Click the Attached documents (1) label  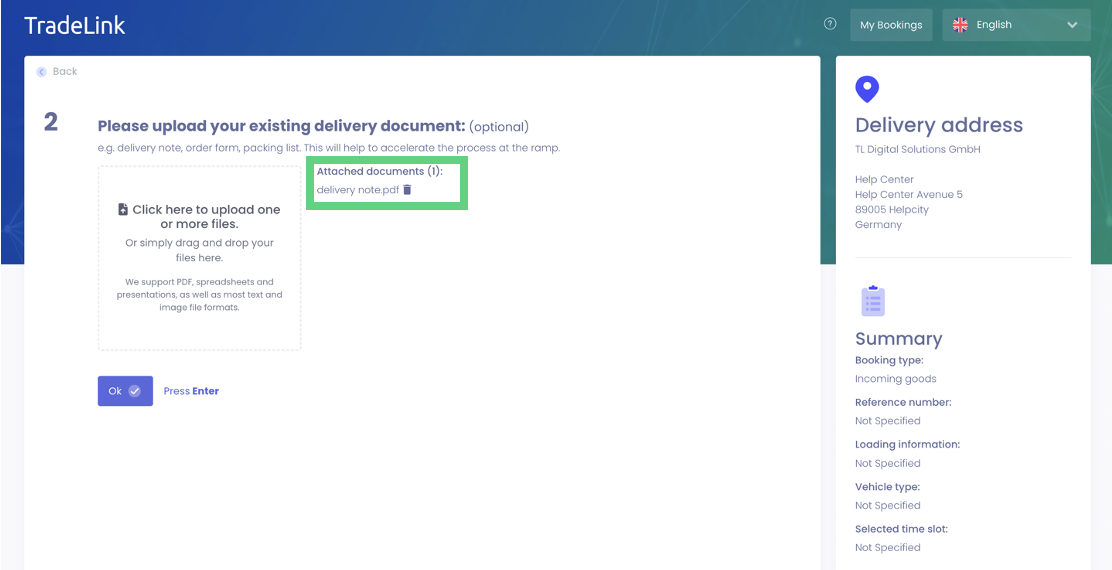[x=379, y=172]
